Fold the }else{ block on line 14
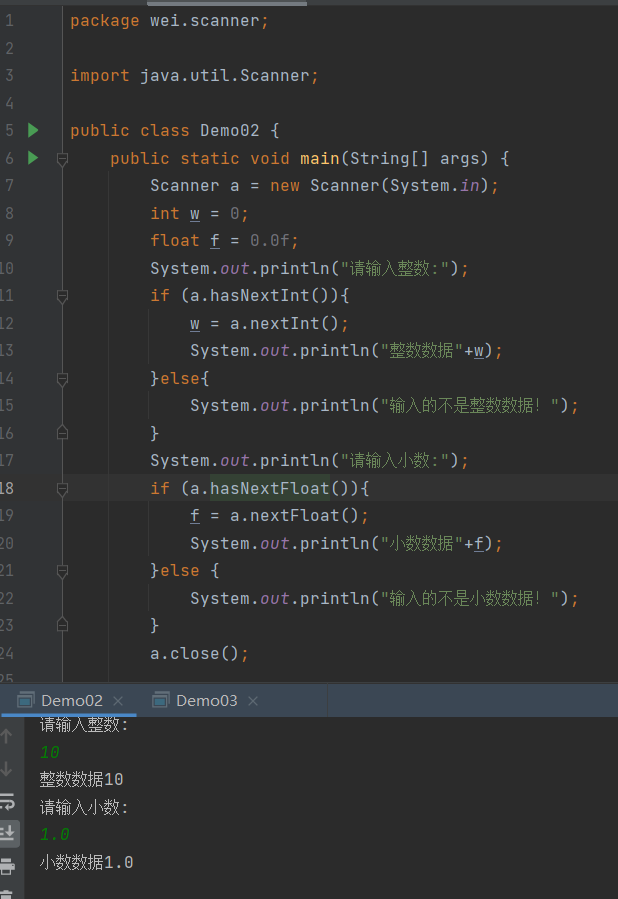The width and height of the screenshot is (618, 899). [x=62, y=378]
